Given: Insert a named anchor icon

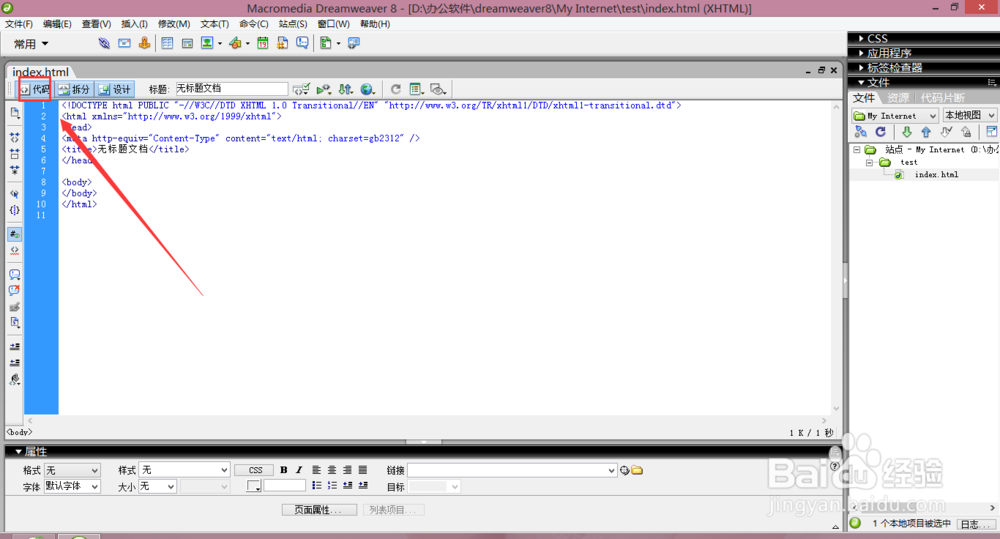Looking at the screenshot, I should 145,43.
